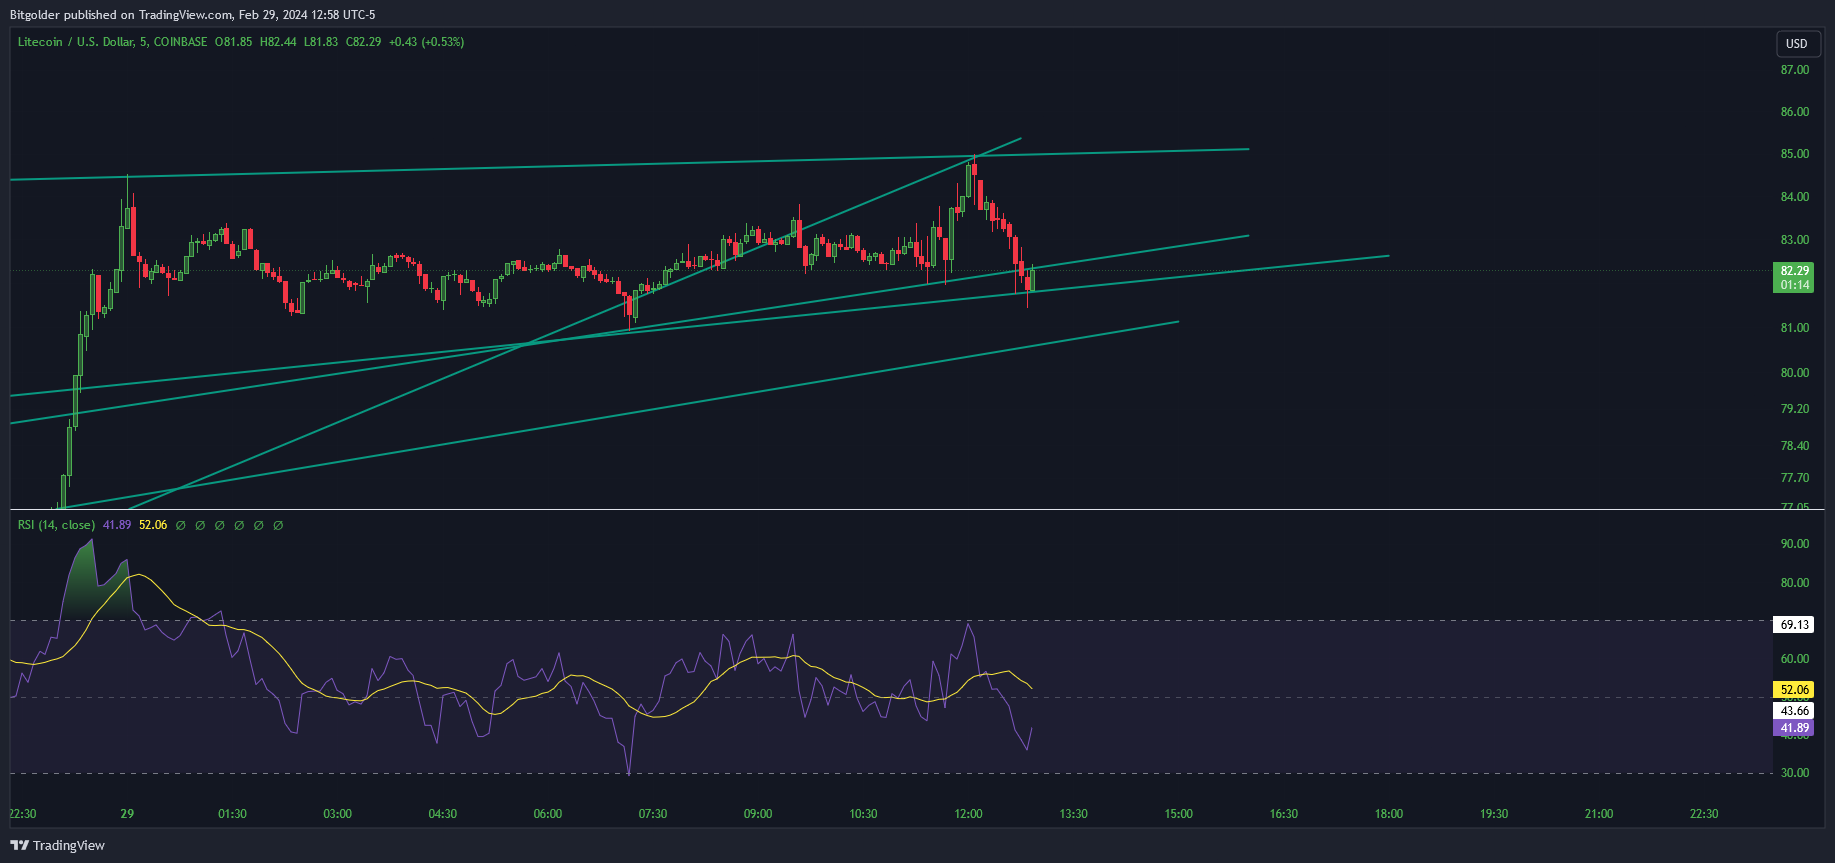Click the 85.00 price axis label
The height and width of the screenshot is (863, 1835).
coord(1794,154)
